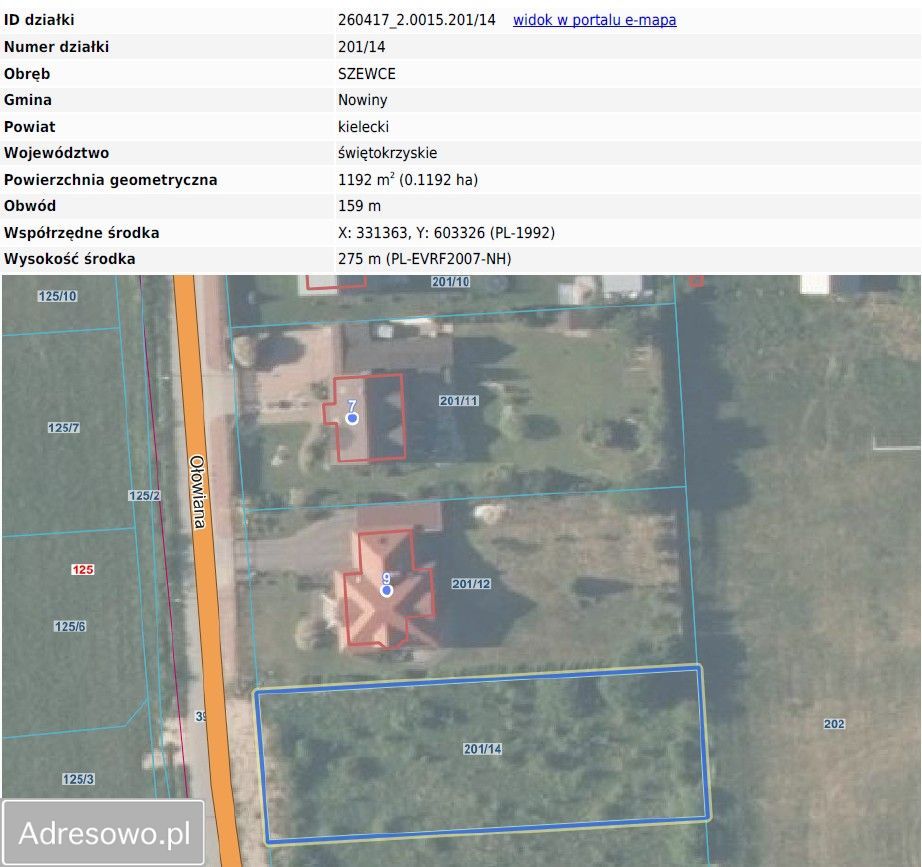Open the 'widok w portalu e-mapa' link
This screenshot has height=867, width=922.
594,20
